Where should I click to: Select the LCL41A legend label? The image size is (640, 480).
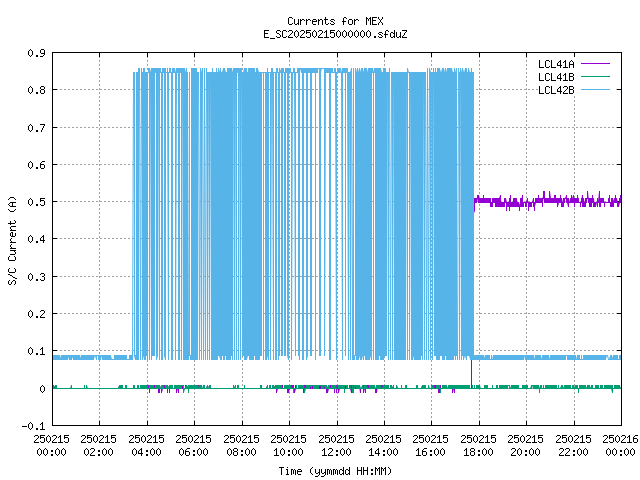click(556, 64)
